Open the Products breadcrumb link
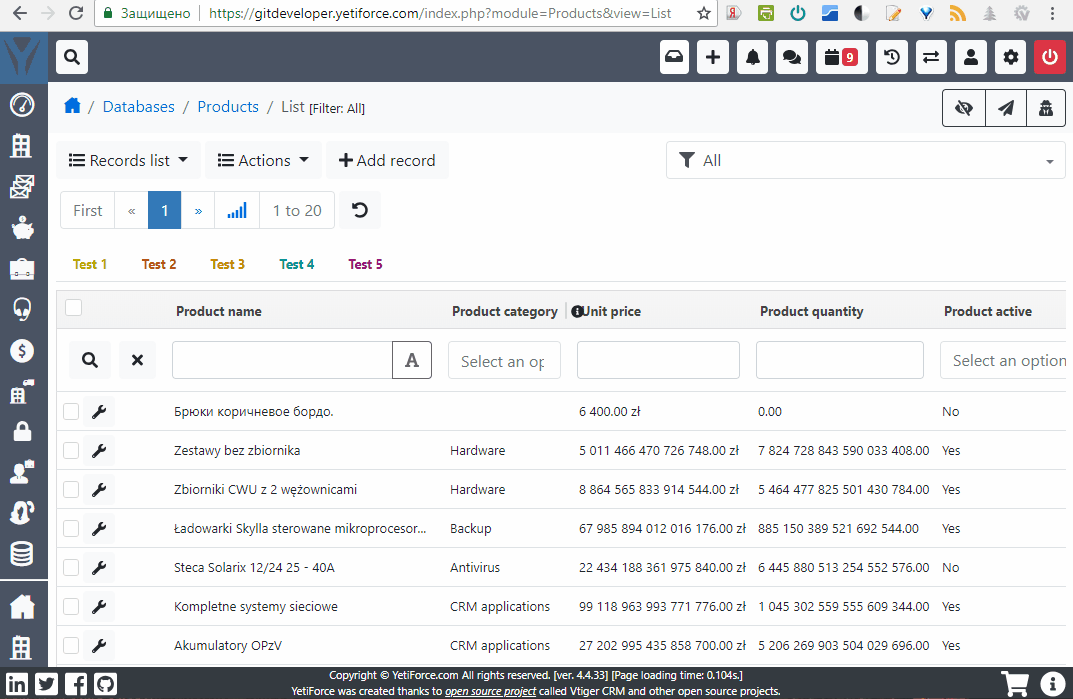This screenshot has height=699, width=1073. [228, 107]
